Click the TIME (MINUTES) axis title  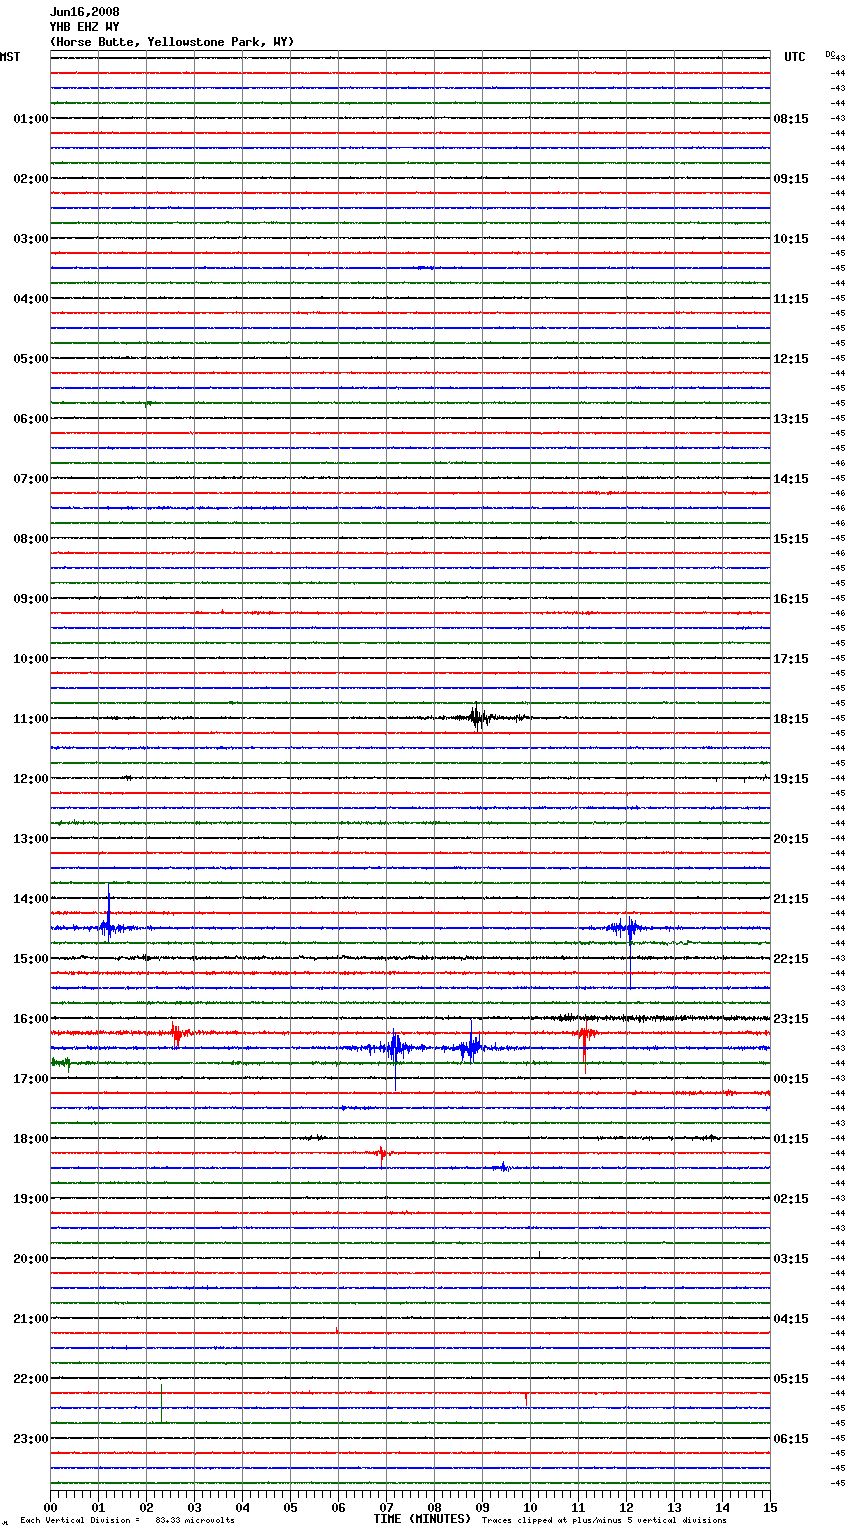click(422, 1519)
